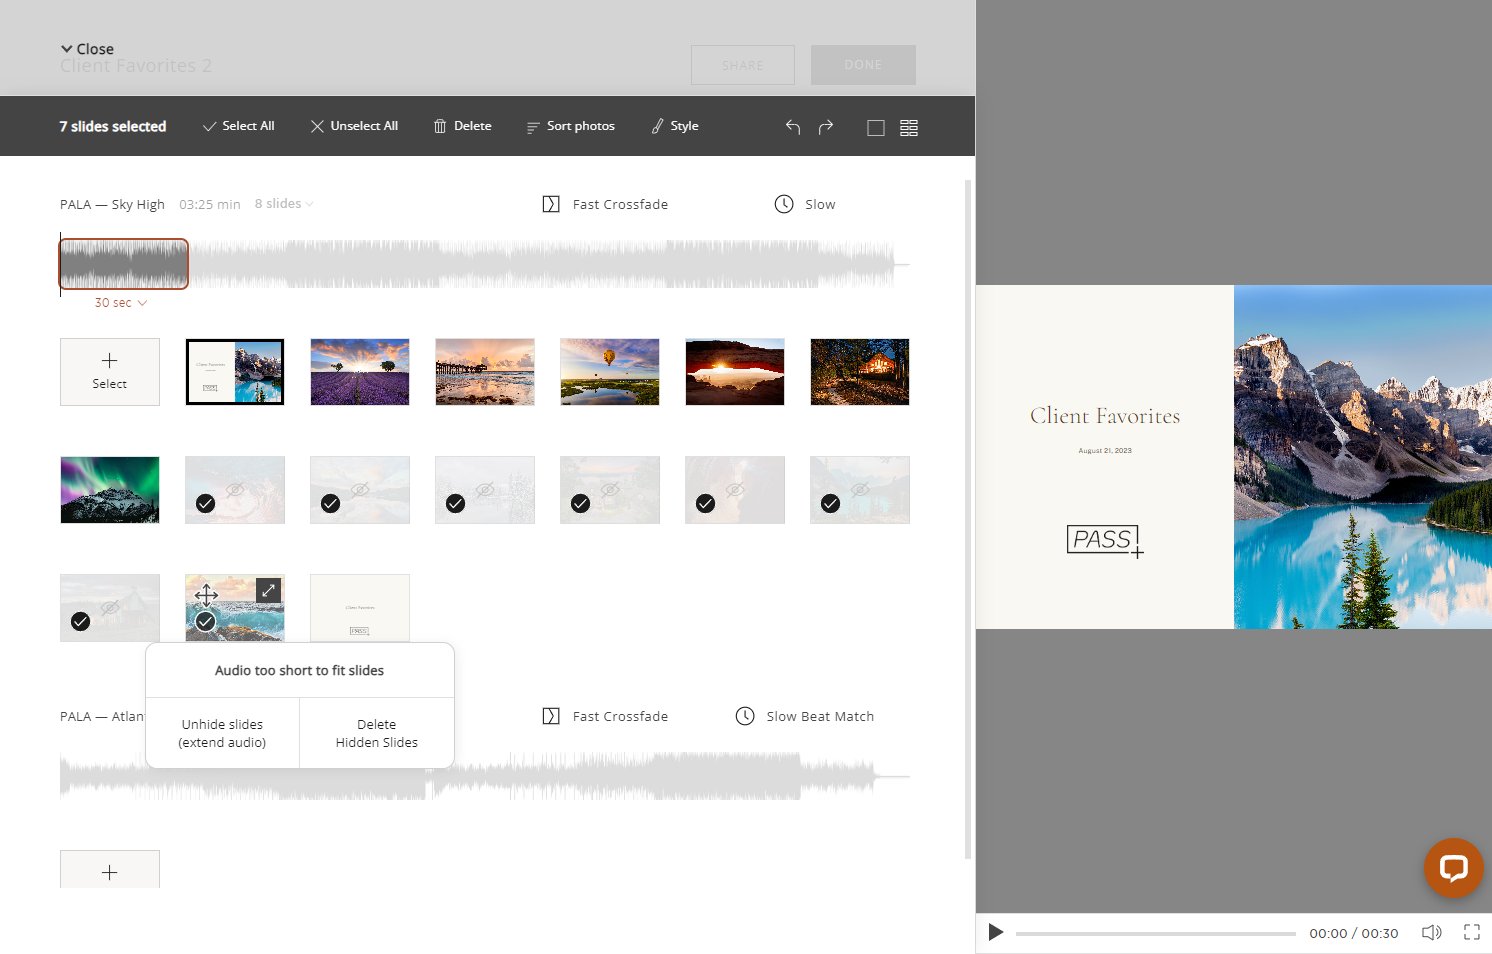Click Unselect All in toolbar
Image resolution: width=1492 pixels, height=954 pixels.
(354, 126)
